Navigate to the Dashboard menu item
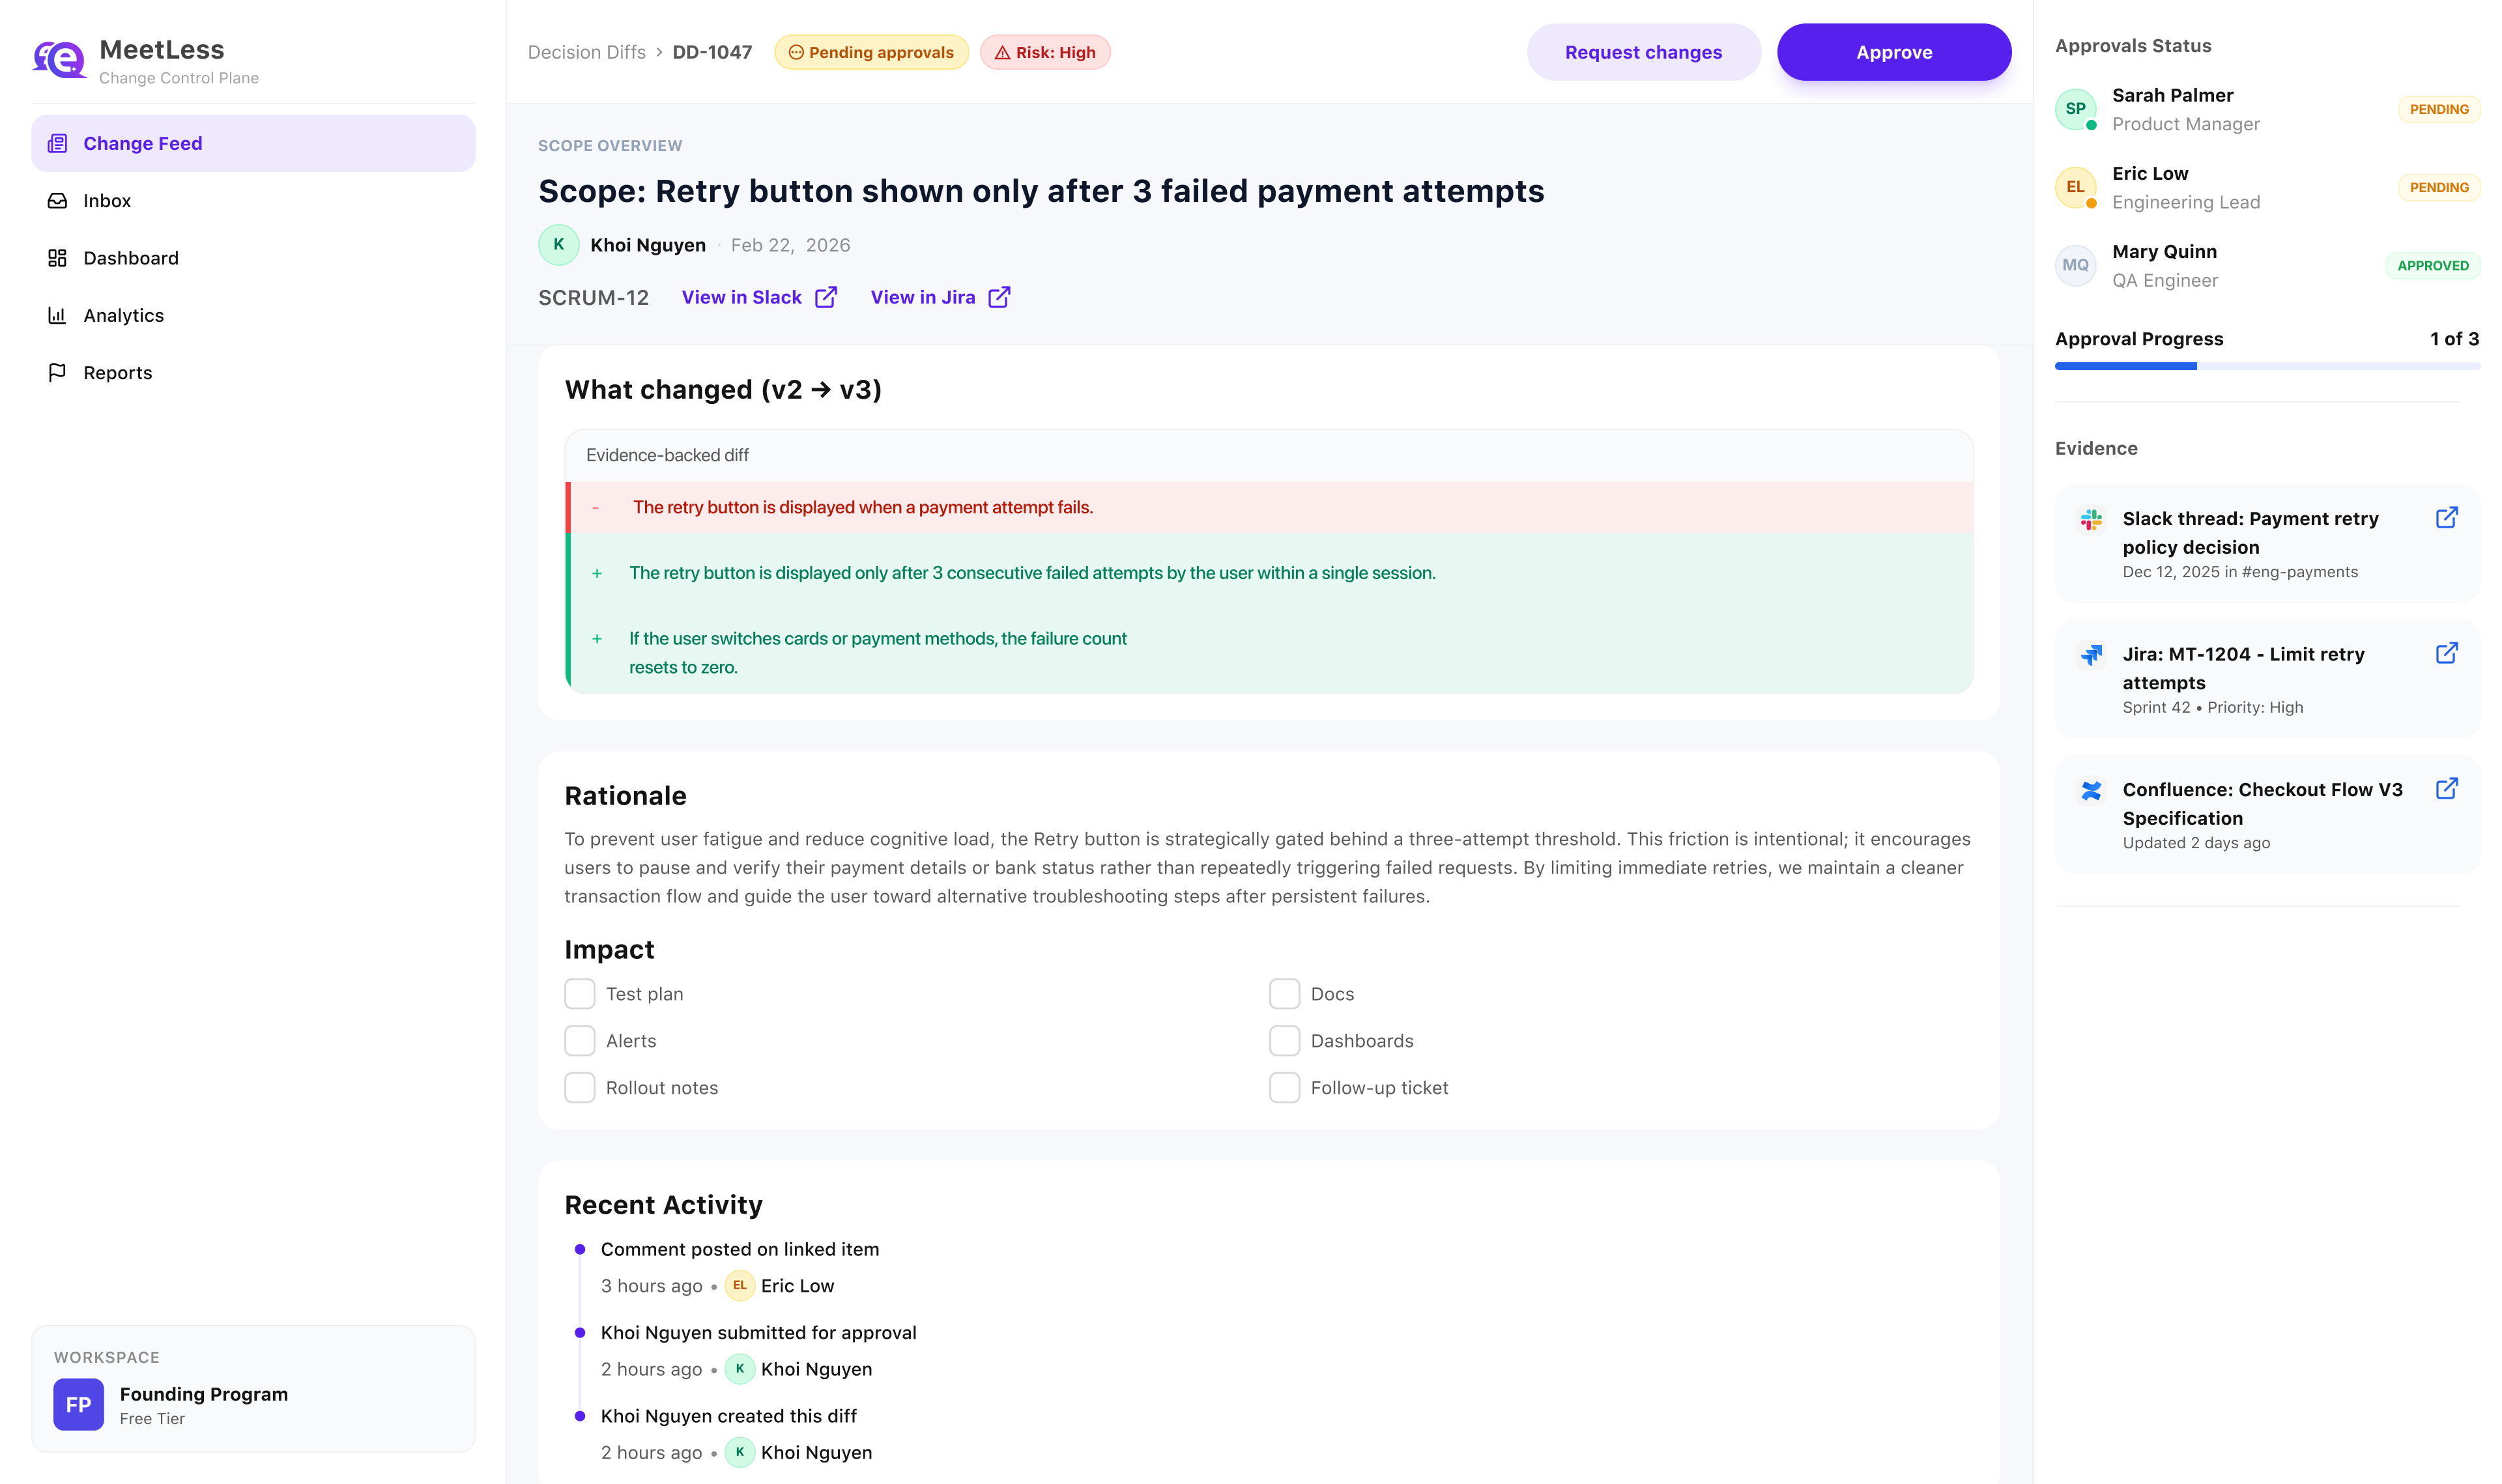2502x1484 pixels. pyautogui.click(x=131, y=259)
